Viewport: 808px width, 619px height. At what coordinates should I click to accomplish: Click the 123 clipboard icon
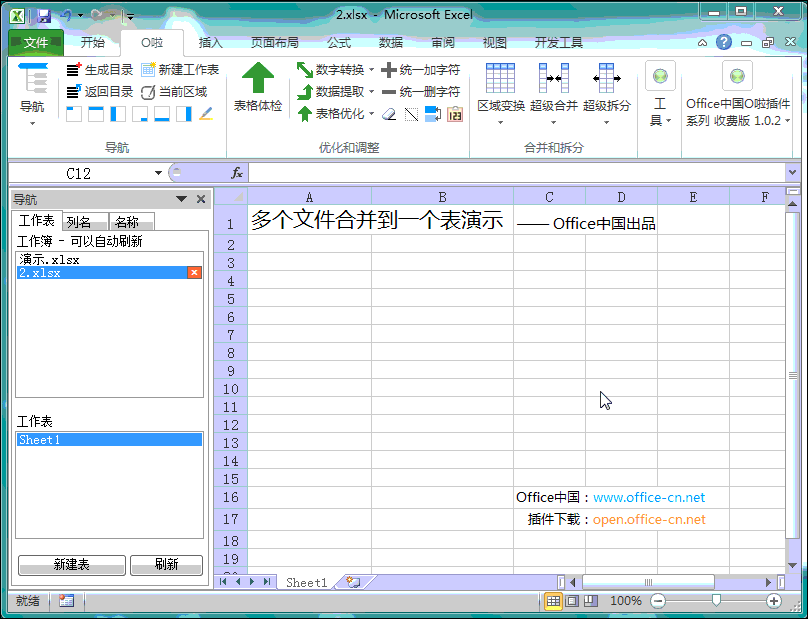(455, 114)
